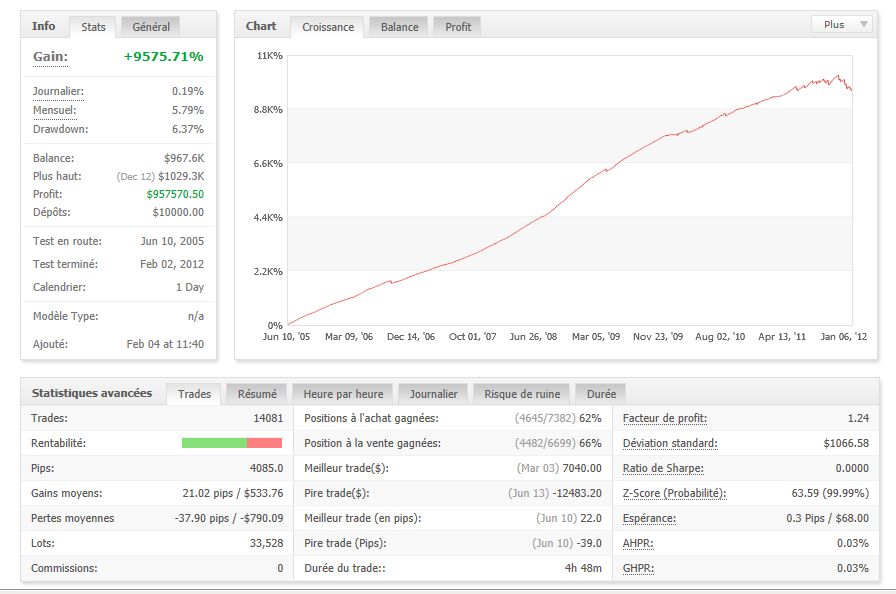Select the Croissance chart tab
The image size is (896, 594).
point(328,27)
